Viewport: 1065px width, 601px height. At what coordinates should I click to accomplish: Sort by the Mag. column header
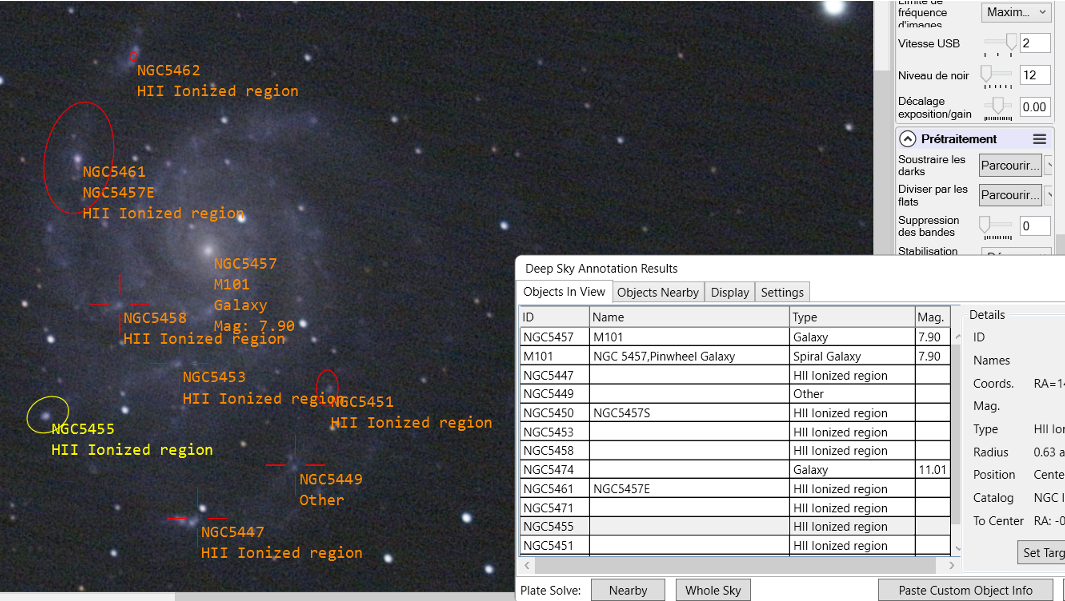pos(932,317)
